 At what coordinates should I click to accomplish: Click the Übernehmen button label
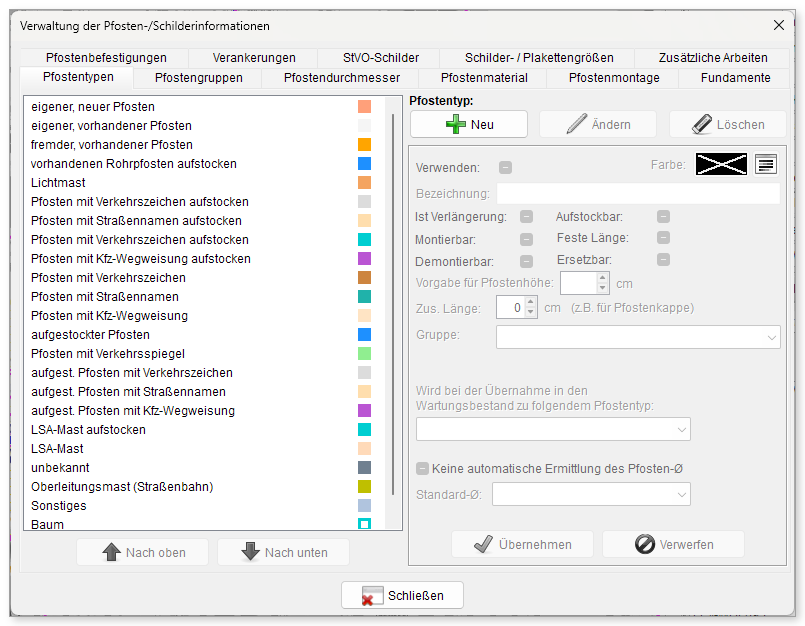point(535,544)
